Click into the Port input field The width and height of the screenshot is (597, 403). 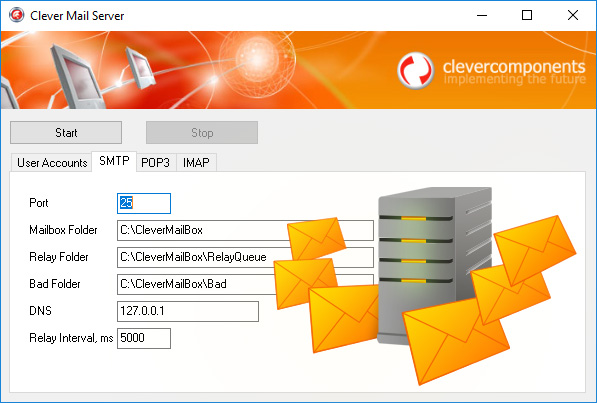pos(144,203)
